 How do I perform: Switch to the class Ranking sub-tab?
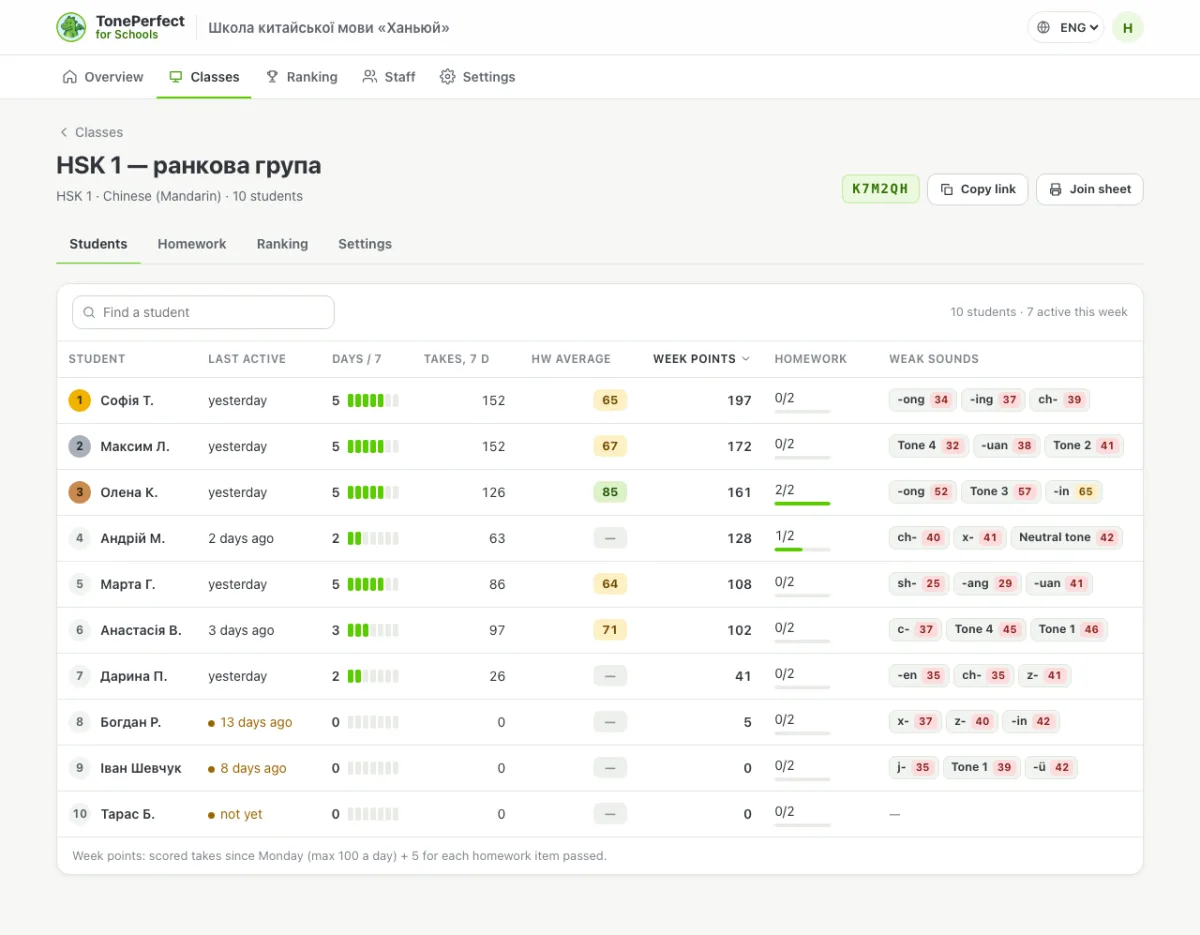point(282,244)
